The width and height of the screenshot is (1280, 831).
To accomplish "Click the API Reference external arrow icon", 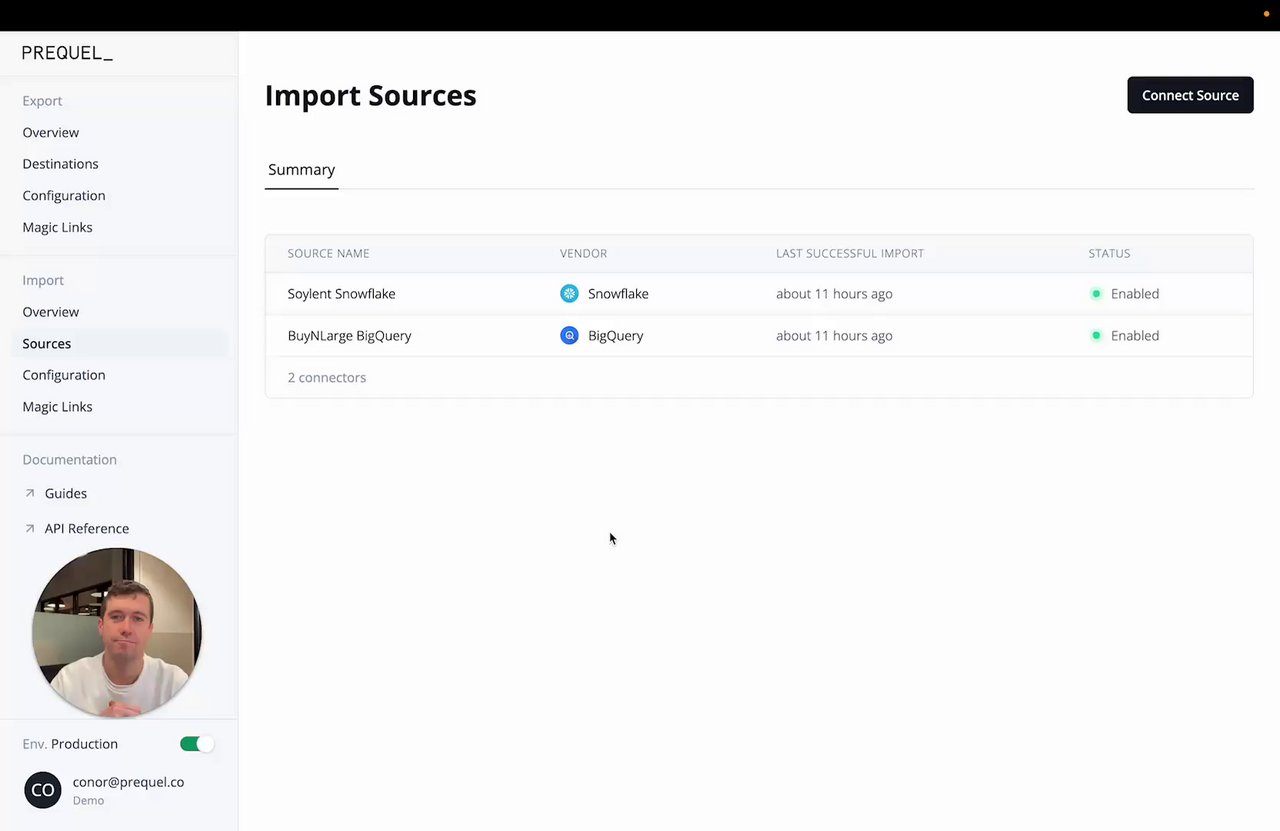I will (x=30, y=528).
